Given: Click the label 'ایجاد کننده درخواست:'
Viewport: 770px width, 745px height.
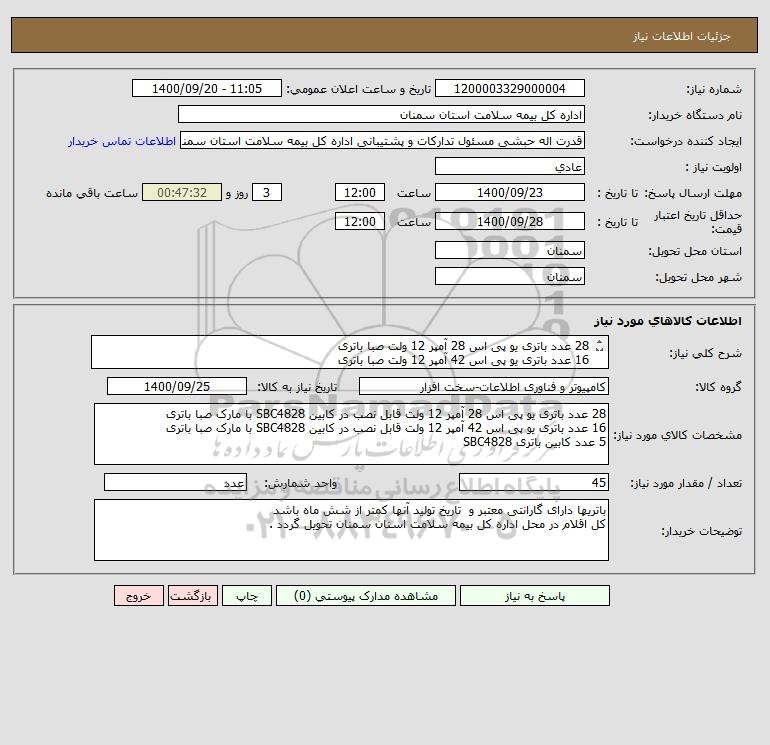Looking at the screenshot, I should point(686,141).
